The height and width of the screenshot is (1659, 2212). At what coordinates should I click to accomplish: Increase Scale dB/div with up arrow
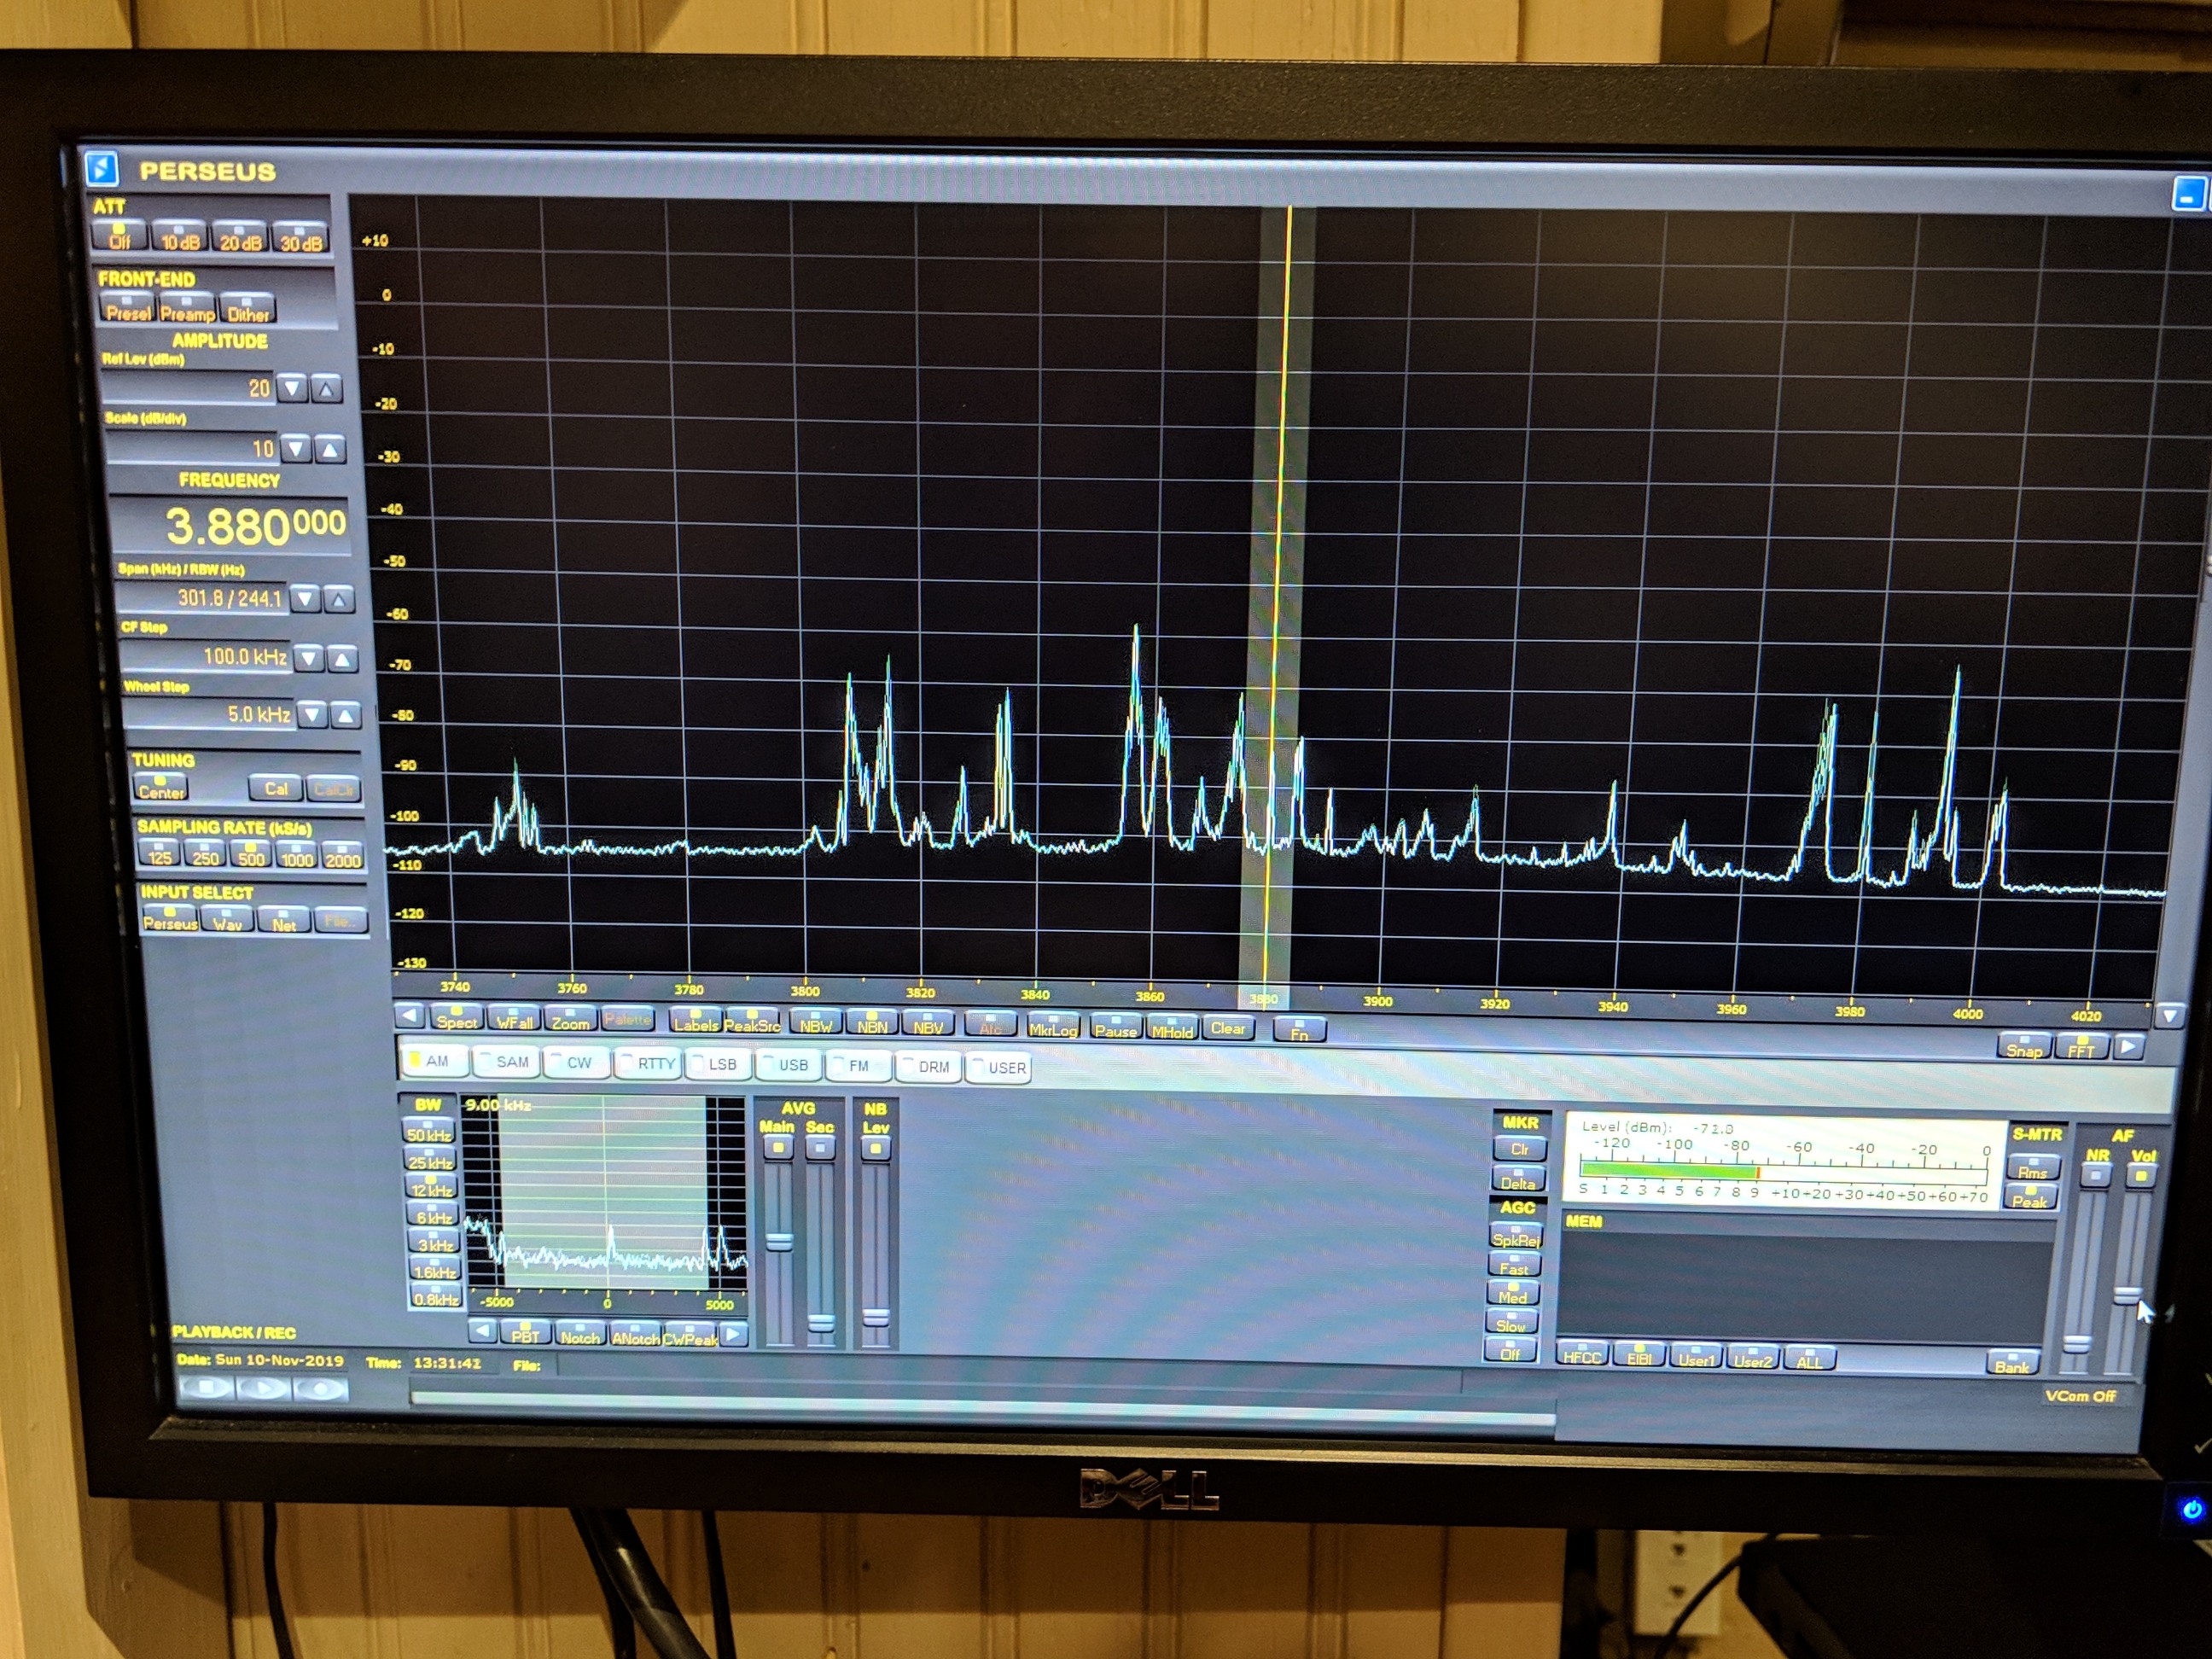click(330, 448)
